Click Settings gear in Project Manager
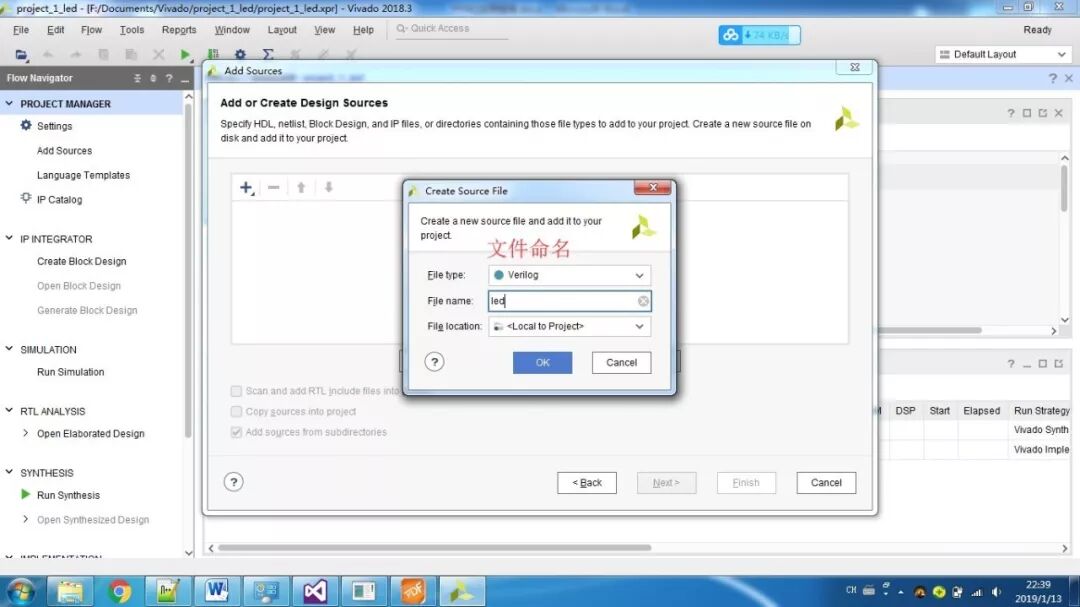 (x=26, y=125)
